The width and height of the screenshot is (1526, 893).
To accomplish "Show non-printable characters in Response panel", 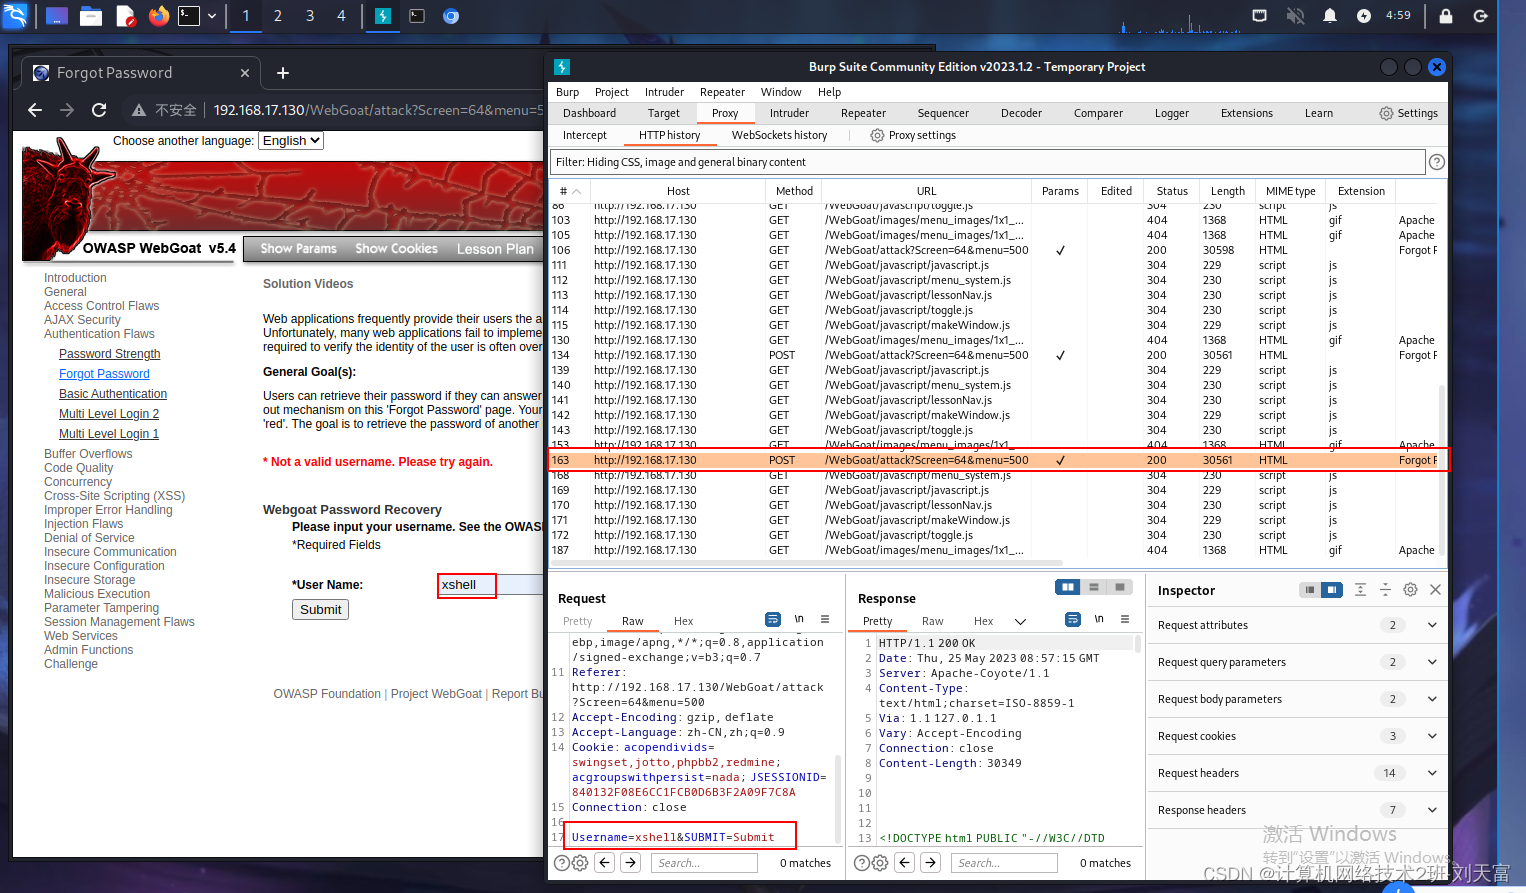I will click(x=1099, y=619).
